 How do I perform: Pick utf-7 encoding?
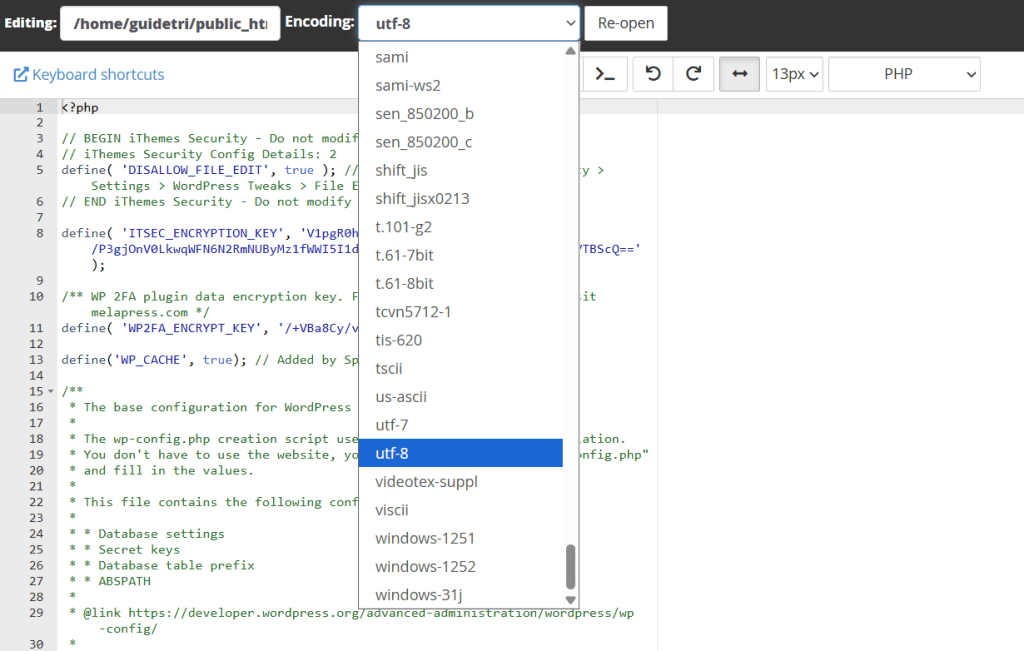460,425
